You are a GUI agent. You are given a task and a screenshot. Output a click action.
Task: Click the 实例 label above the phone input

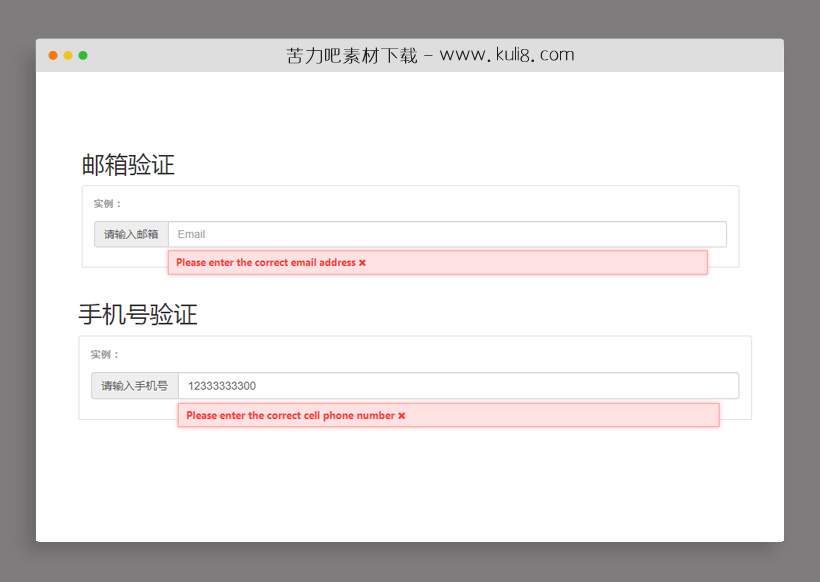(x=103, y=354)
